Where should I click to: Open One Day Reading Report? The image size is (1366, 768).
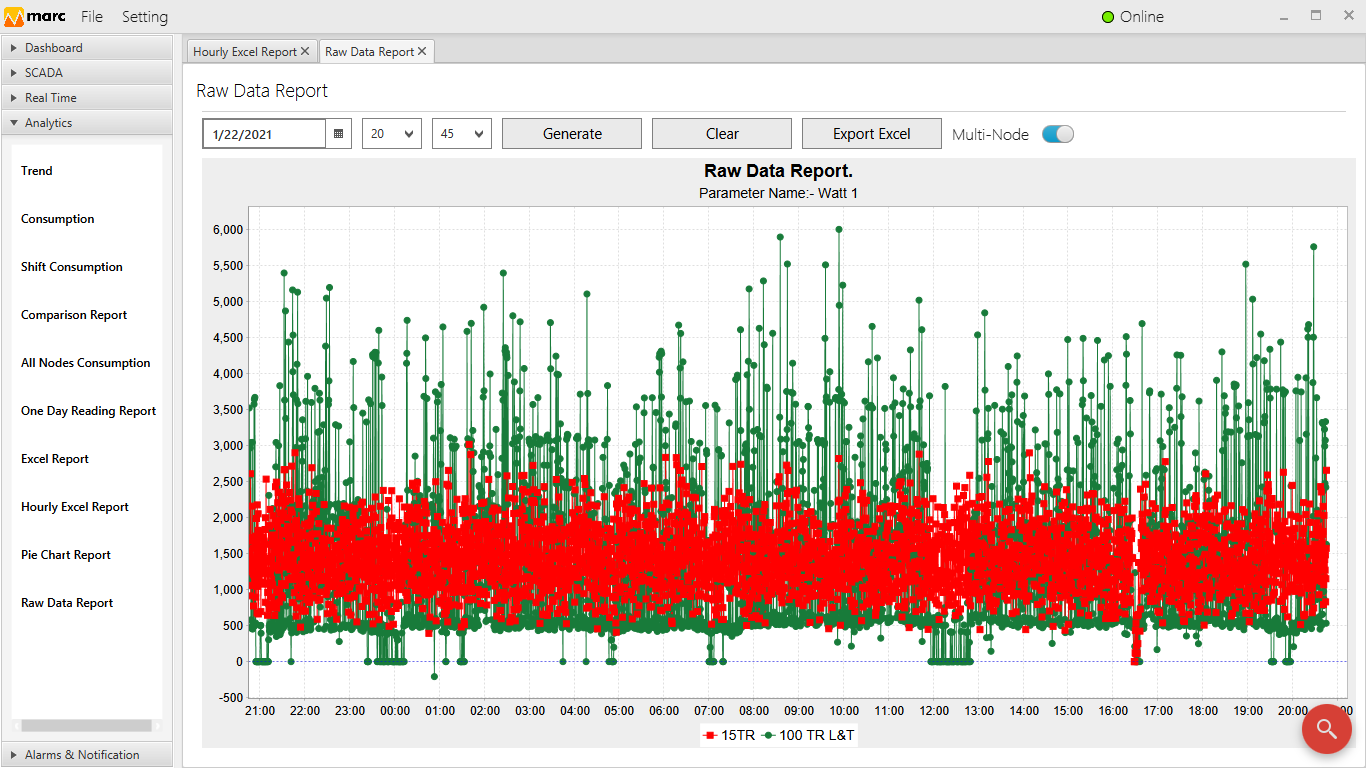coord(89,411)
